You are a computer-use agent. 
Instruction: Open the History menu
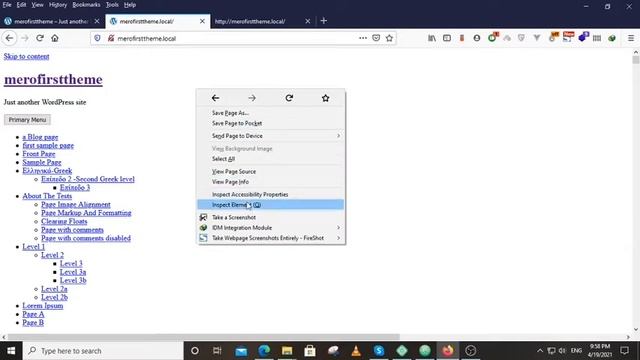(x=58, y=5)
